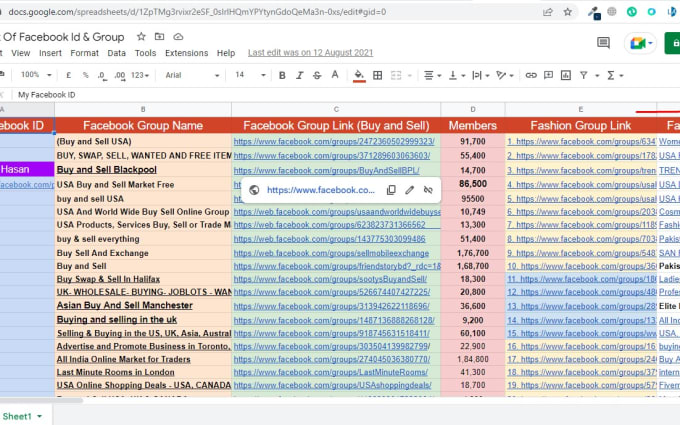Open vertical align dropdown
Image resolution: width=680 pixels, height=425 pixels.
pos(457,75)
